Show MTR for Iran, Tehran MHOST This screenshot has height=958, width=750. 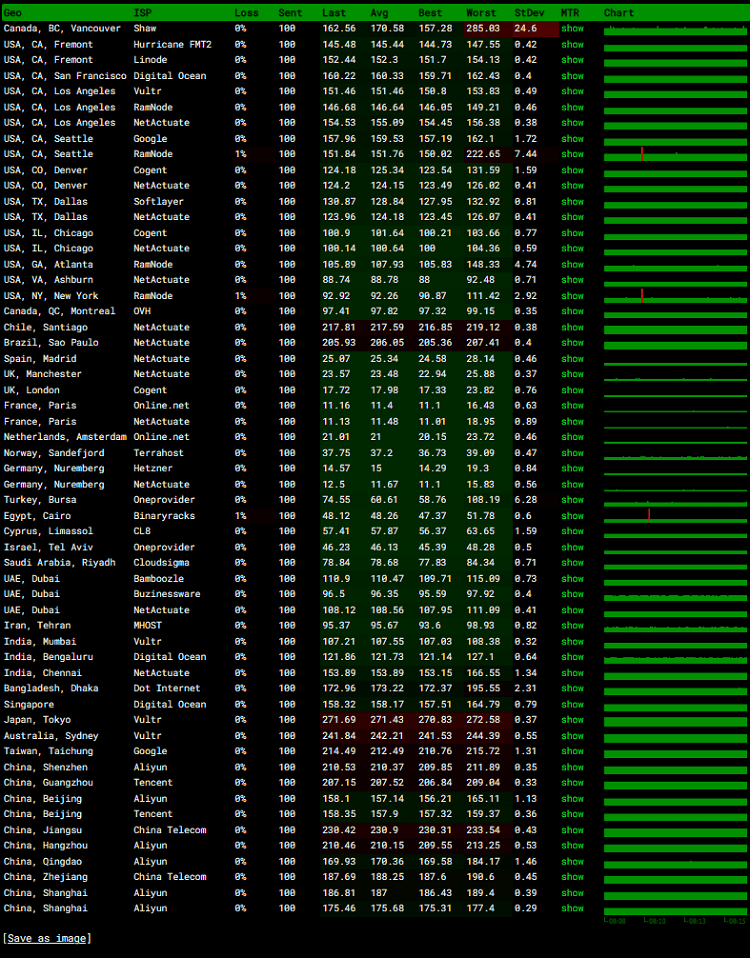point(572,625)
